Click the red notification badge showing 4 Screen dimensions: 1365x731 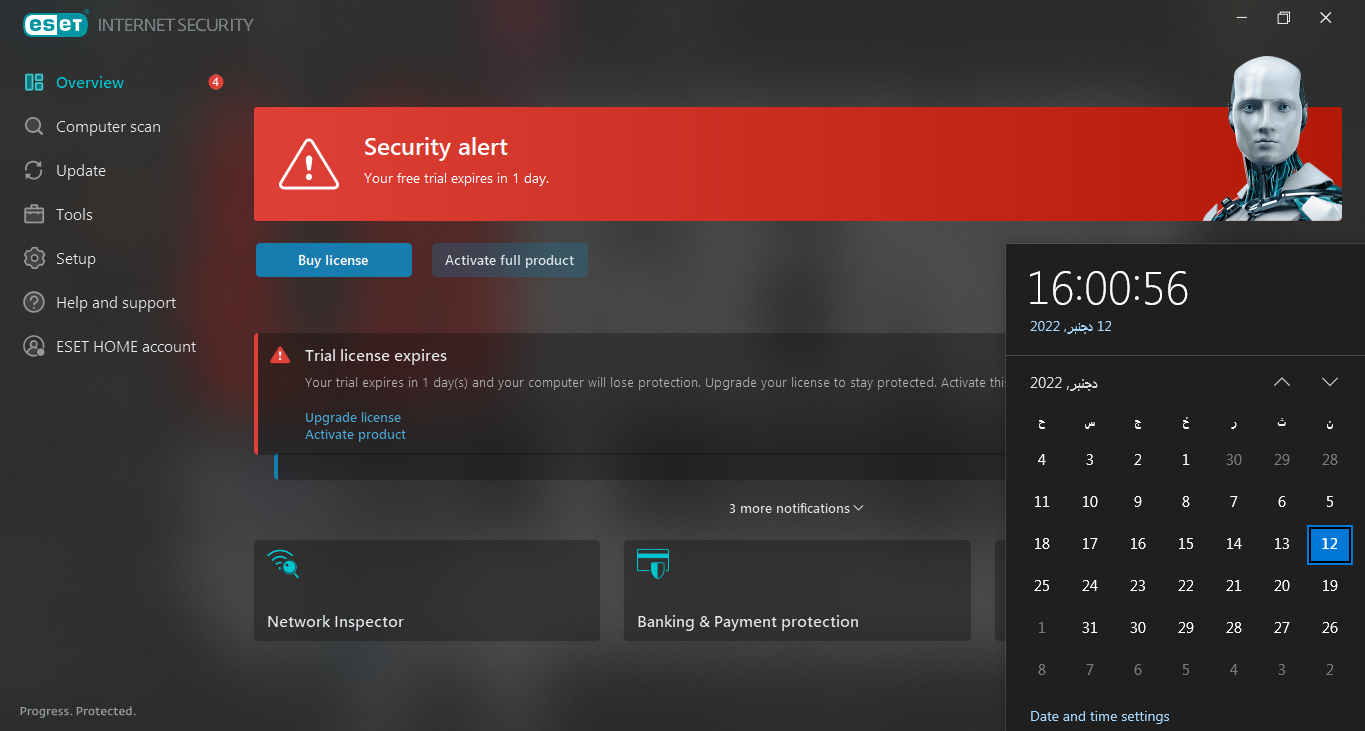click(x=216, y=82)
